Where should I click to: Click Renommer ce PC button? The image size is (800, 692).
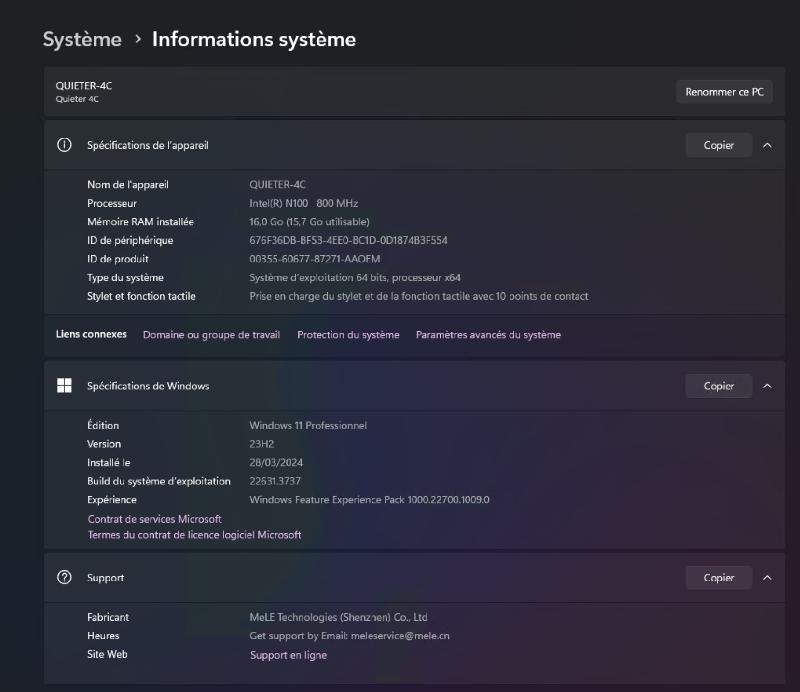click(x=724, y=92)
